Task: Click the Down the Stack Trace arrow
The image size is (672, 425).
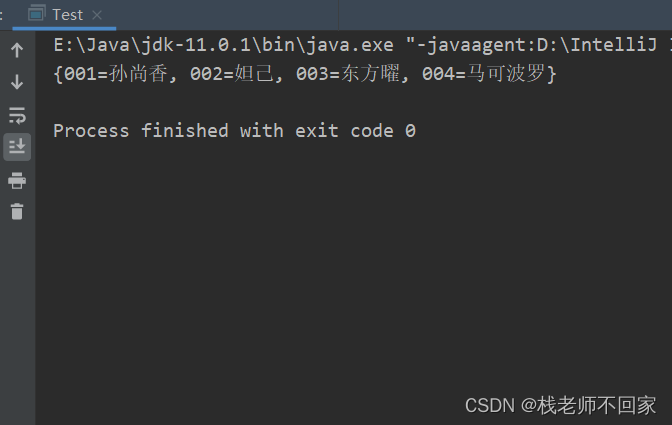Action: tap(17, 81)
